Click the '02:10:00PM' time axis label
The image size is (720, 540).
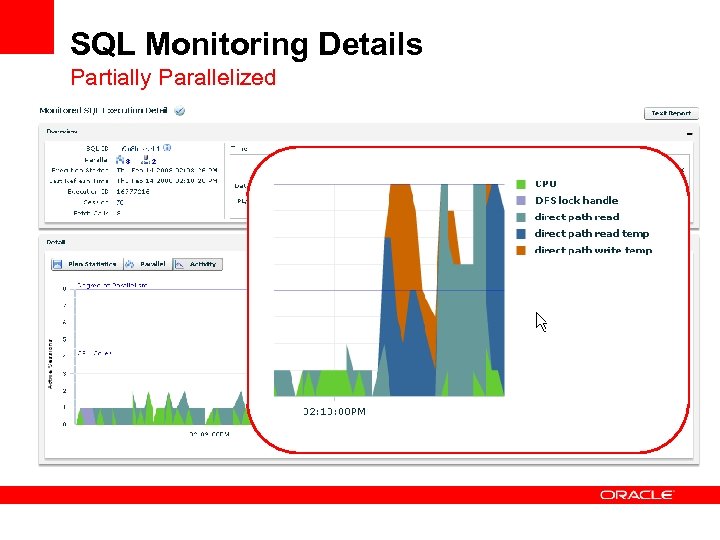pos(335,411)
